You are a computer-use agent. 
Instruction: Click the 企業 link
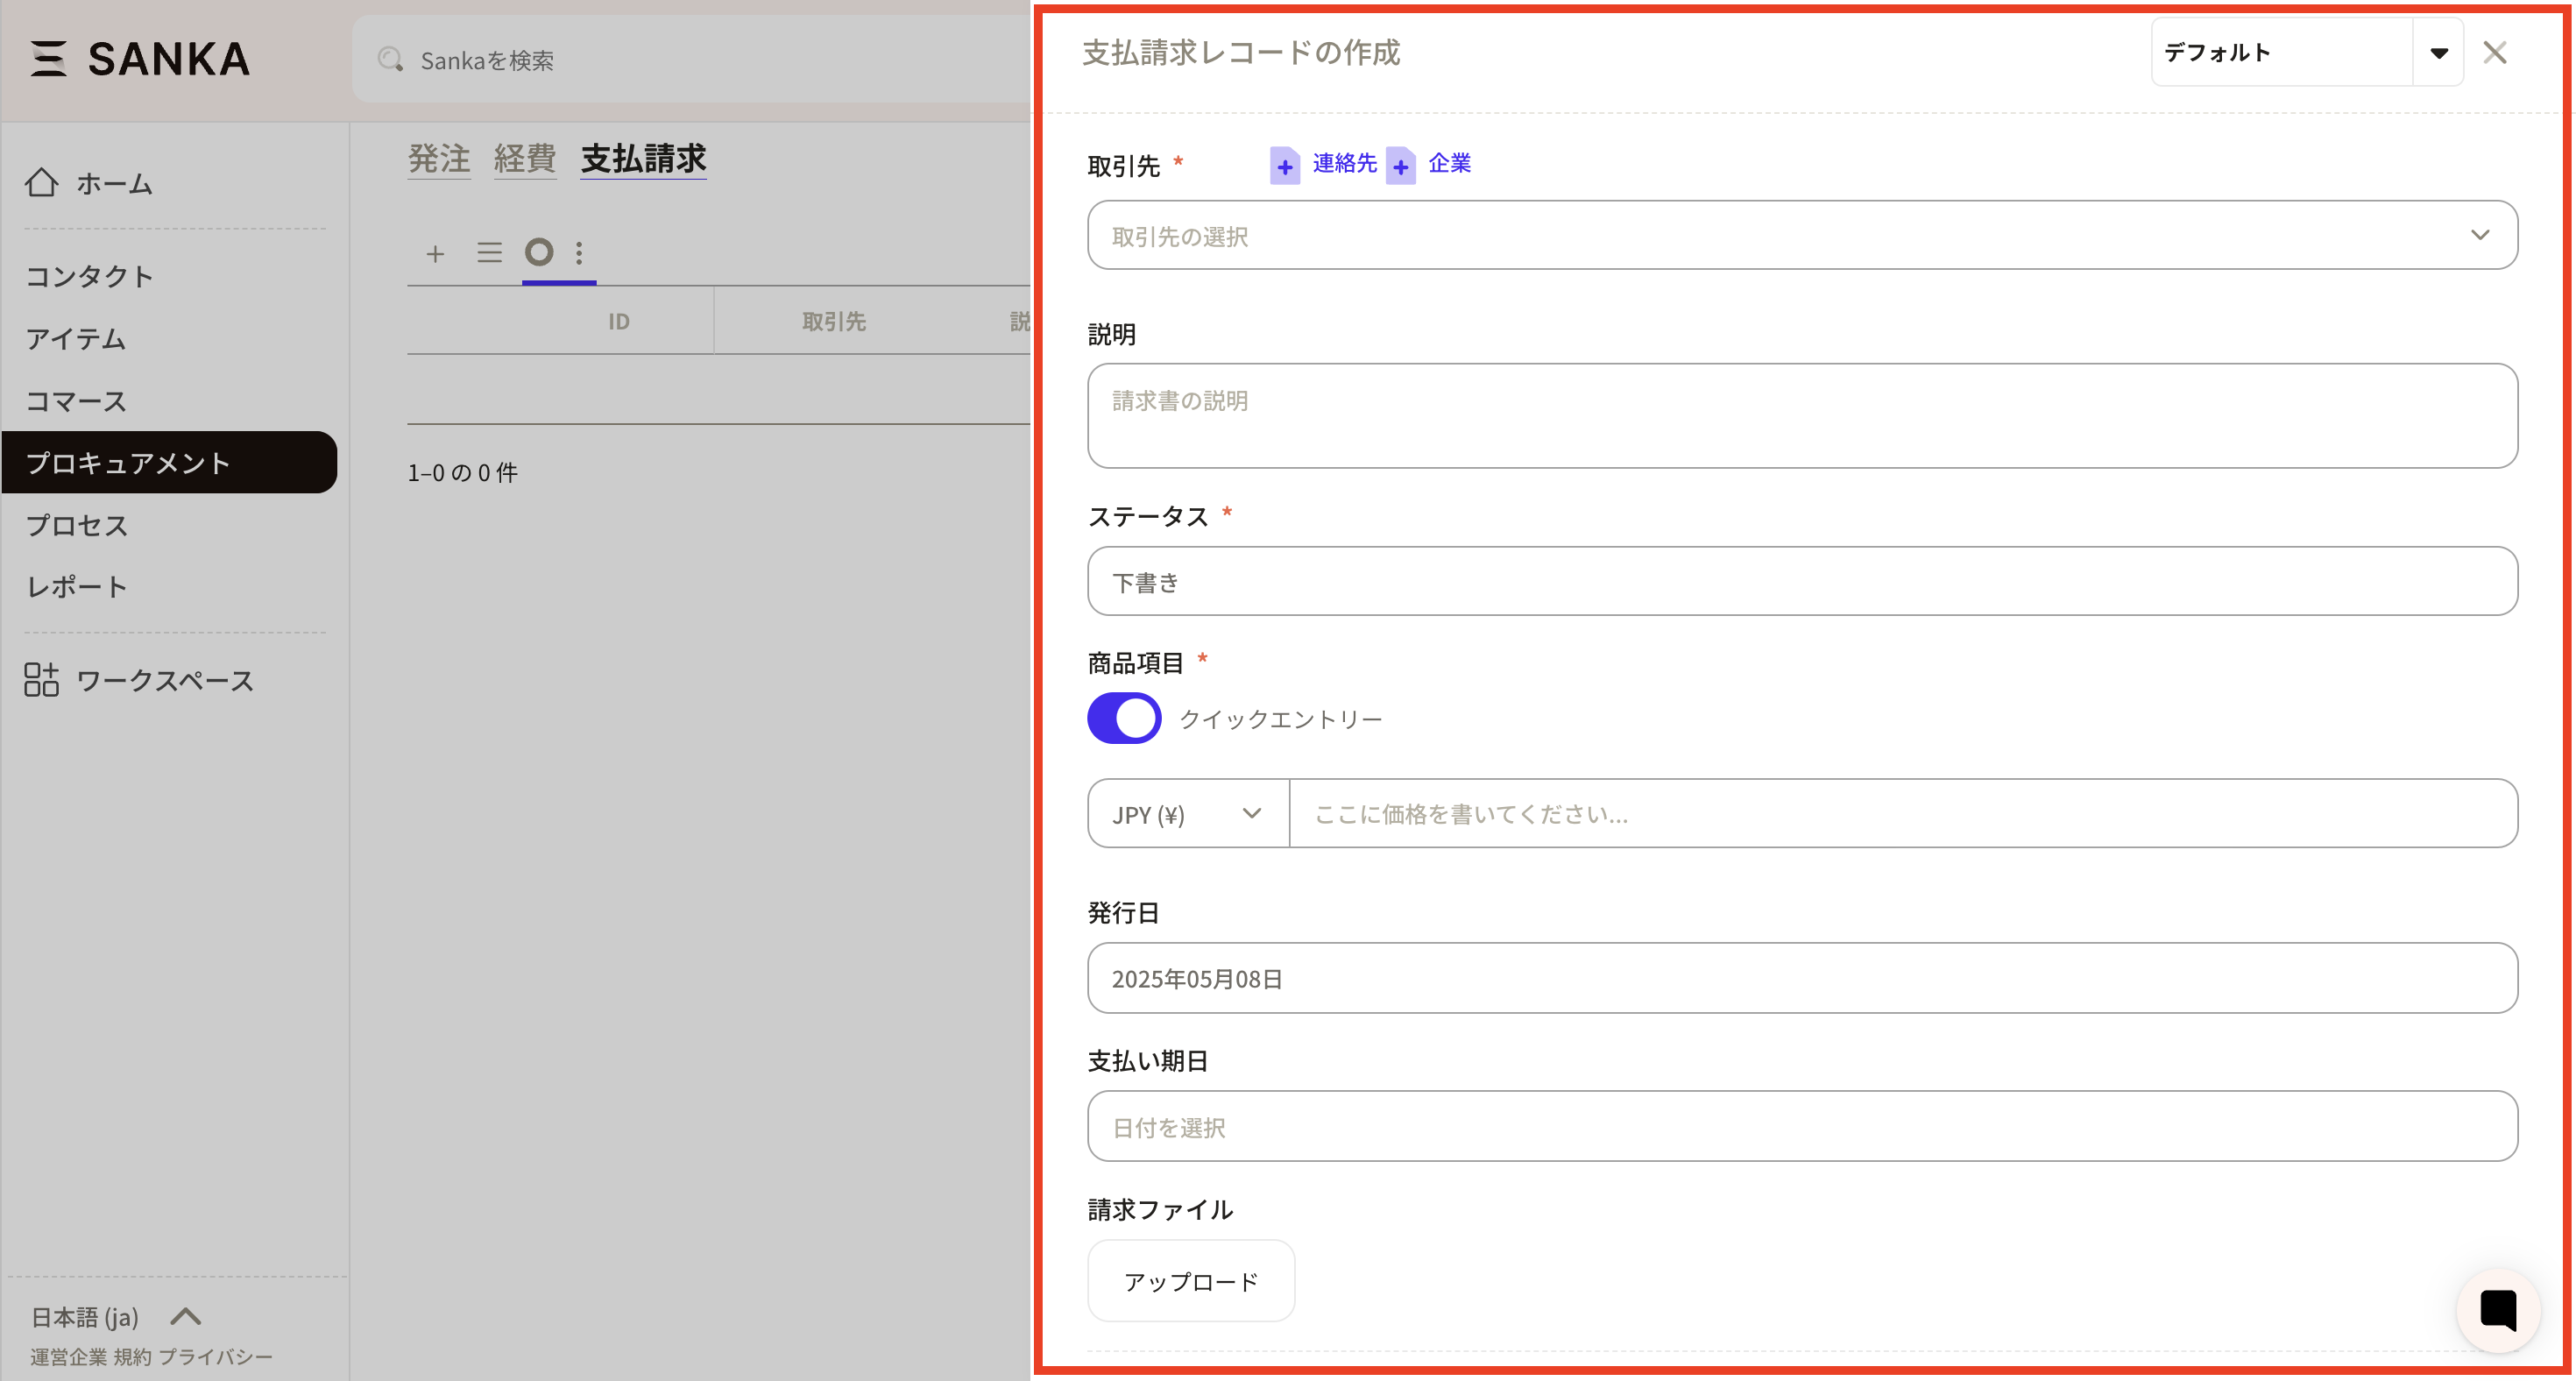tap(1449, 163)
